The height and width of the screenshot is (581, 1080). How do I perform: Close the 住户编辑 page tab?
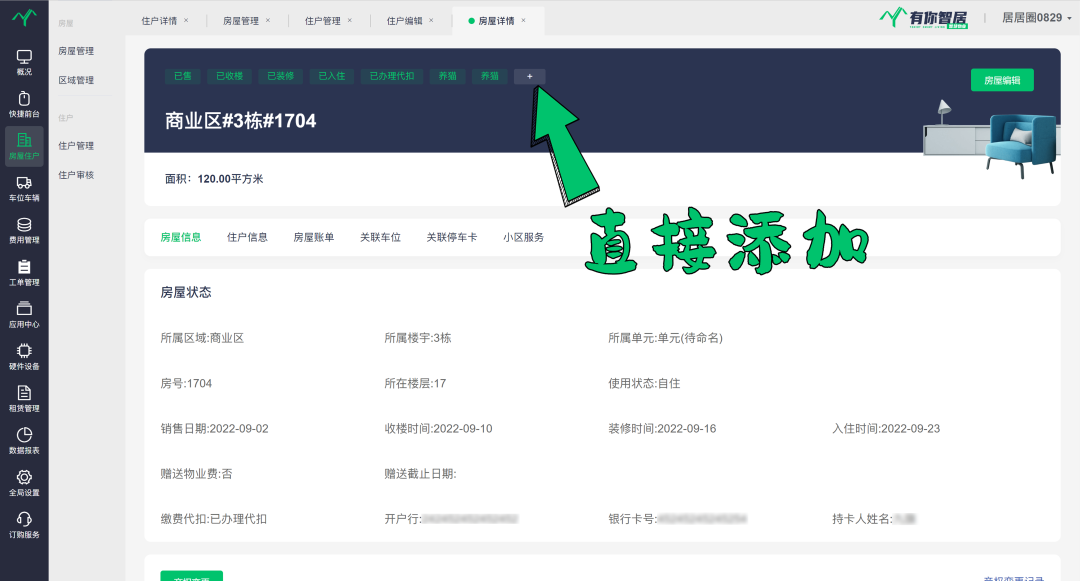(x=432, y=20)
